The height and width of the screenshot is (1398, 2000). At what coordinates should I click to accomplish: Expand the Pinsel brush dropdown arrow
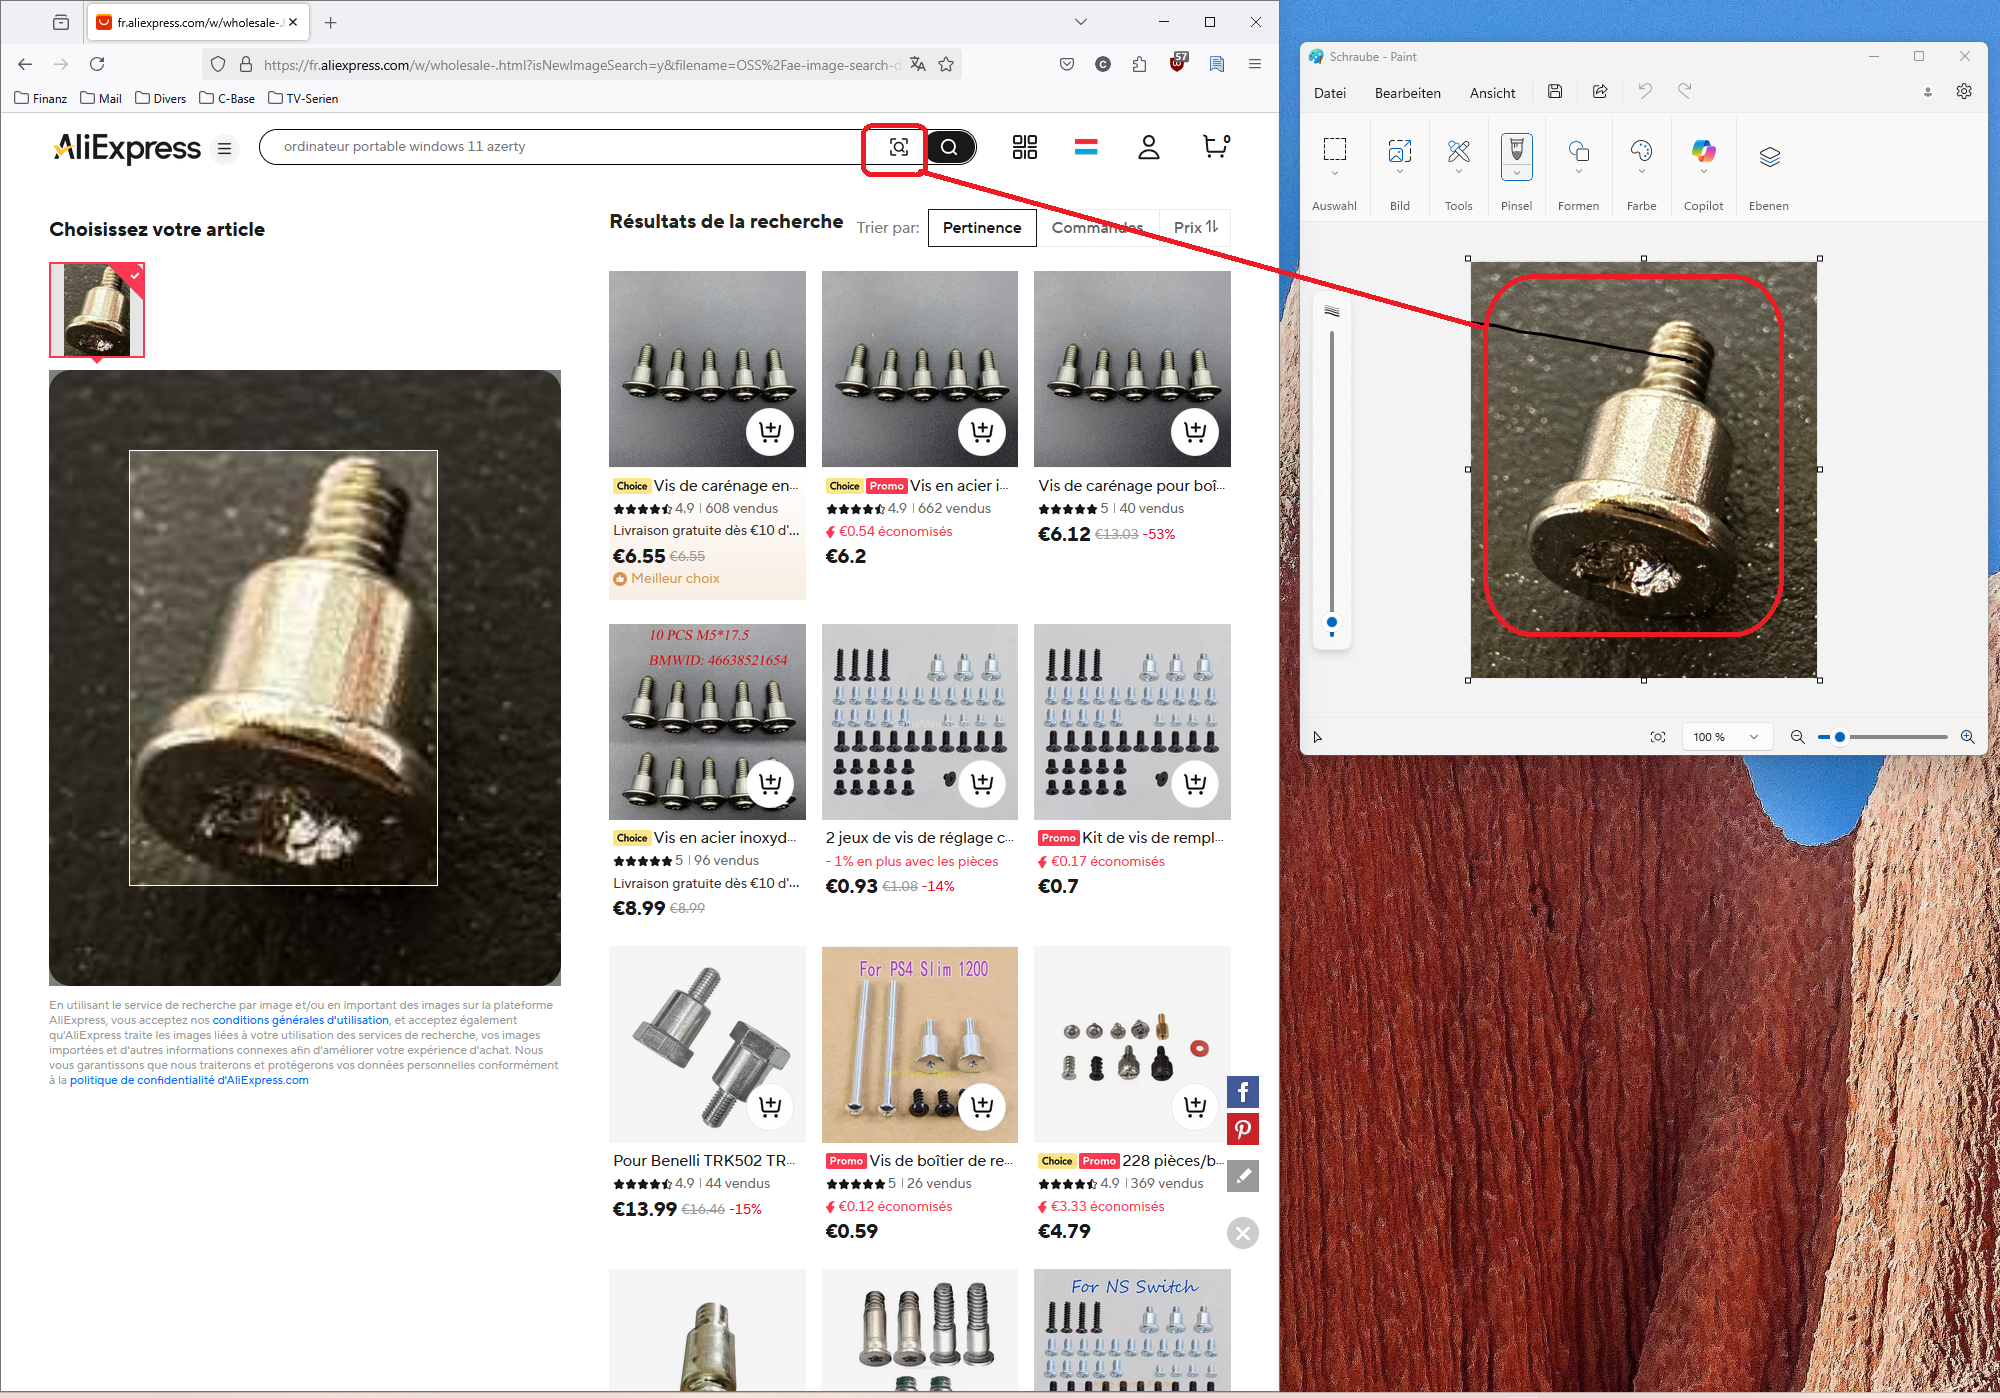(1516, 174)
